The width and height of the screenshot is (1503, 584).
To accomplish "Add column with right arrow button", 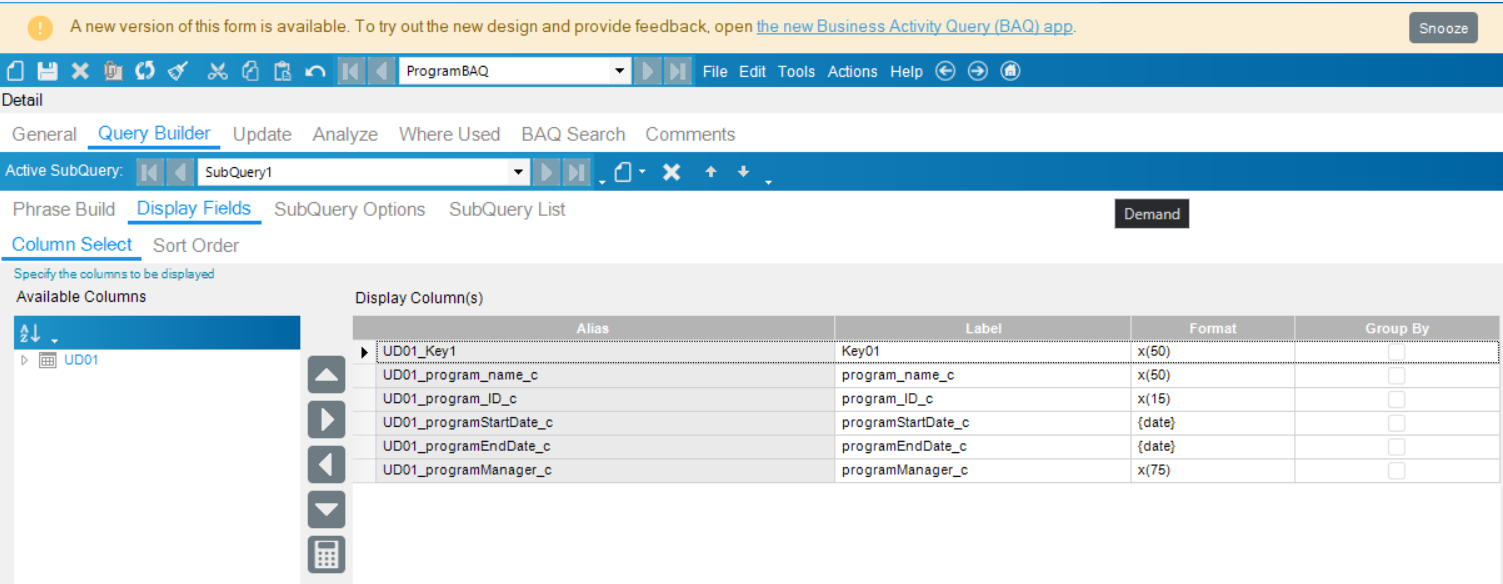I will 326,420.
